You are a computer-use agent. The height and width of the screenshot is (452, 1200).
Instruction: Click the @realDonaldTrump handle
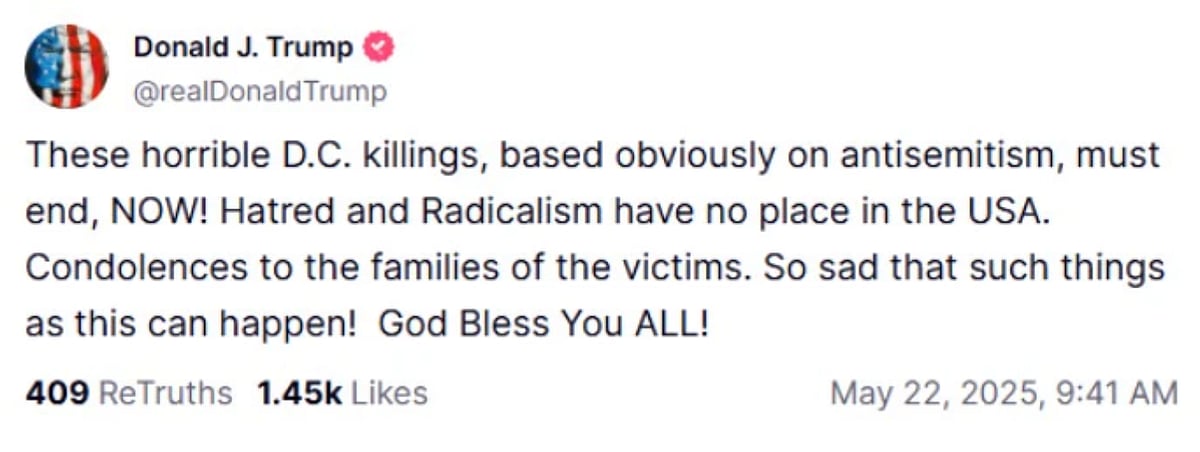click(x=259, y=92)
